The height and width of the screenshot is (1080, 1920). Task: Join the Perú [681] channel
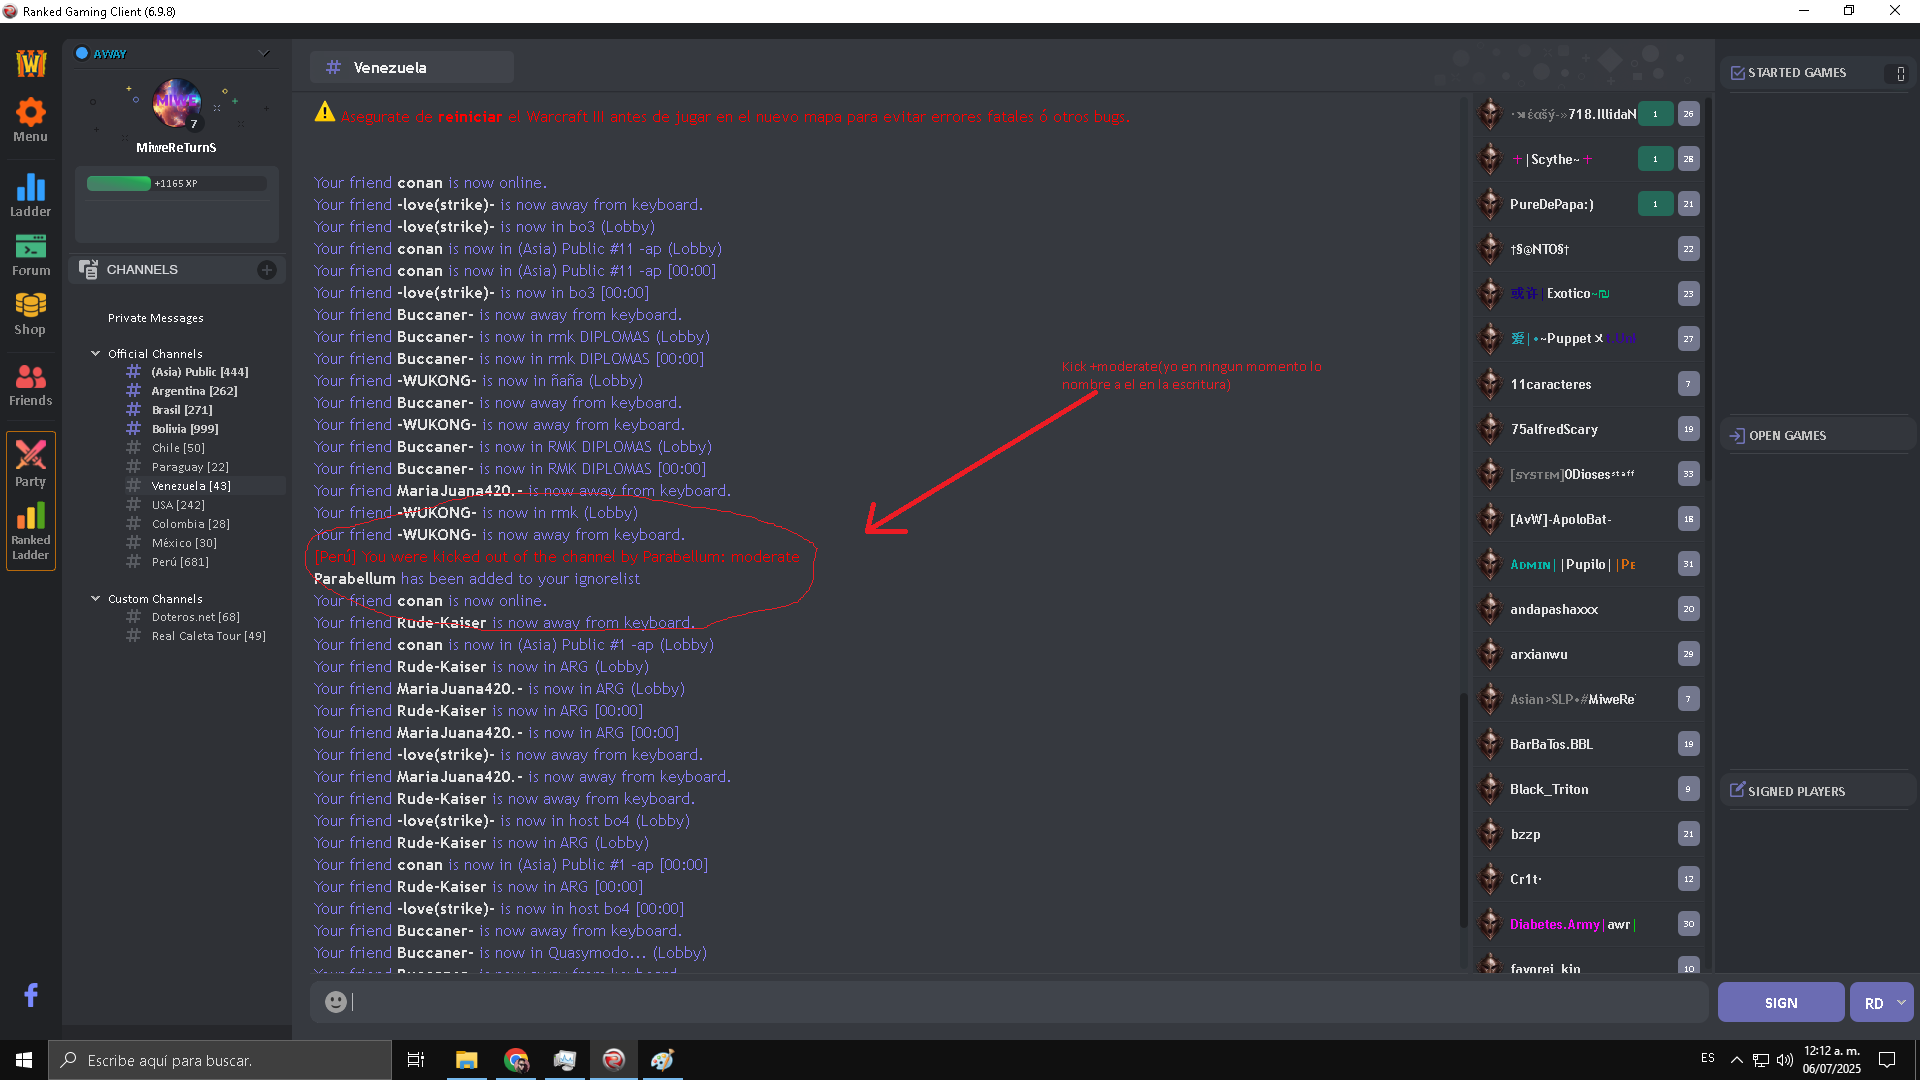click(180, 562)
